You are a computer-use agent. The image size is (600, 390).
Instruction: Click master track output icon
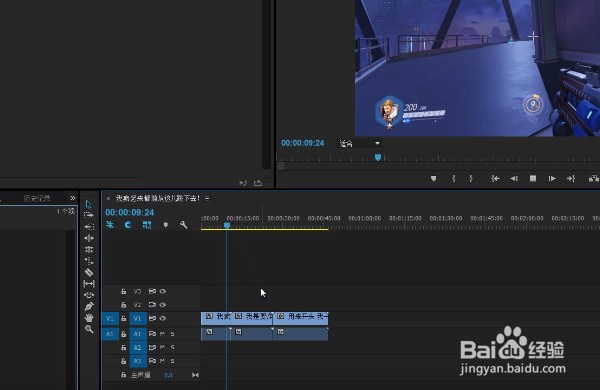[x=195, y=375]
